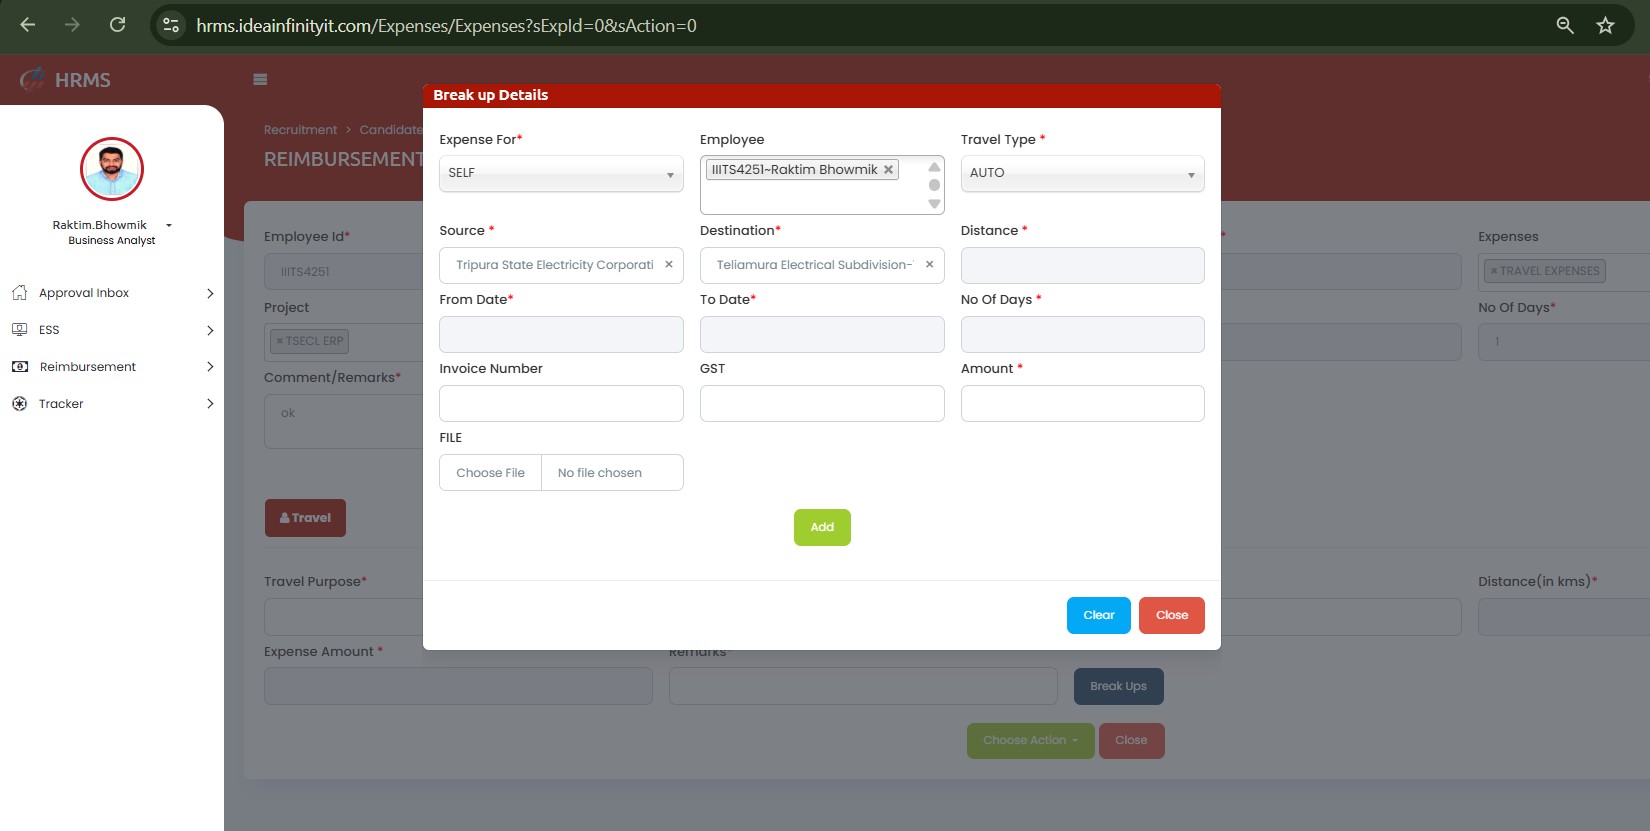The width and height of the screenshot is (1650, 831).
Task: Click the Reimbursement money icon
Action: pyautogui.click(x=19, y=367)
